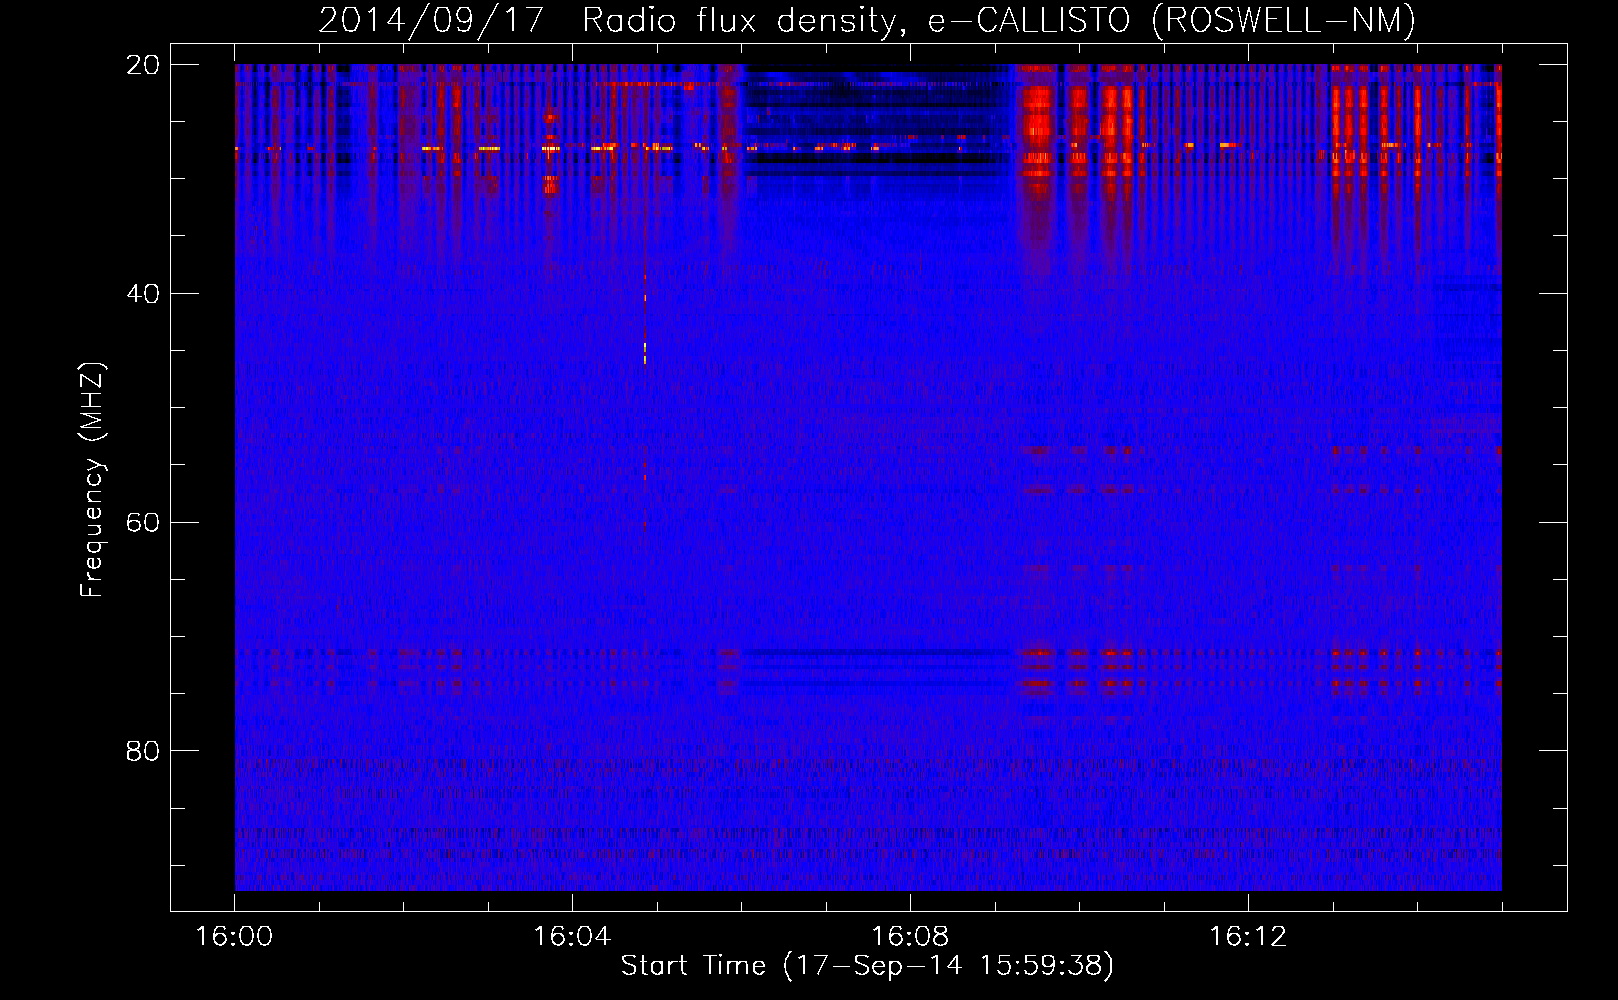Click the Frequency (MHZ) axis label
1618x1000 pixels.
point(92,480)
